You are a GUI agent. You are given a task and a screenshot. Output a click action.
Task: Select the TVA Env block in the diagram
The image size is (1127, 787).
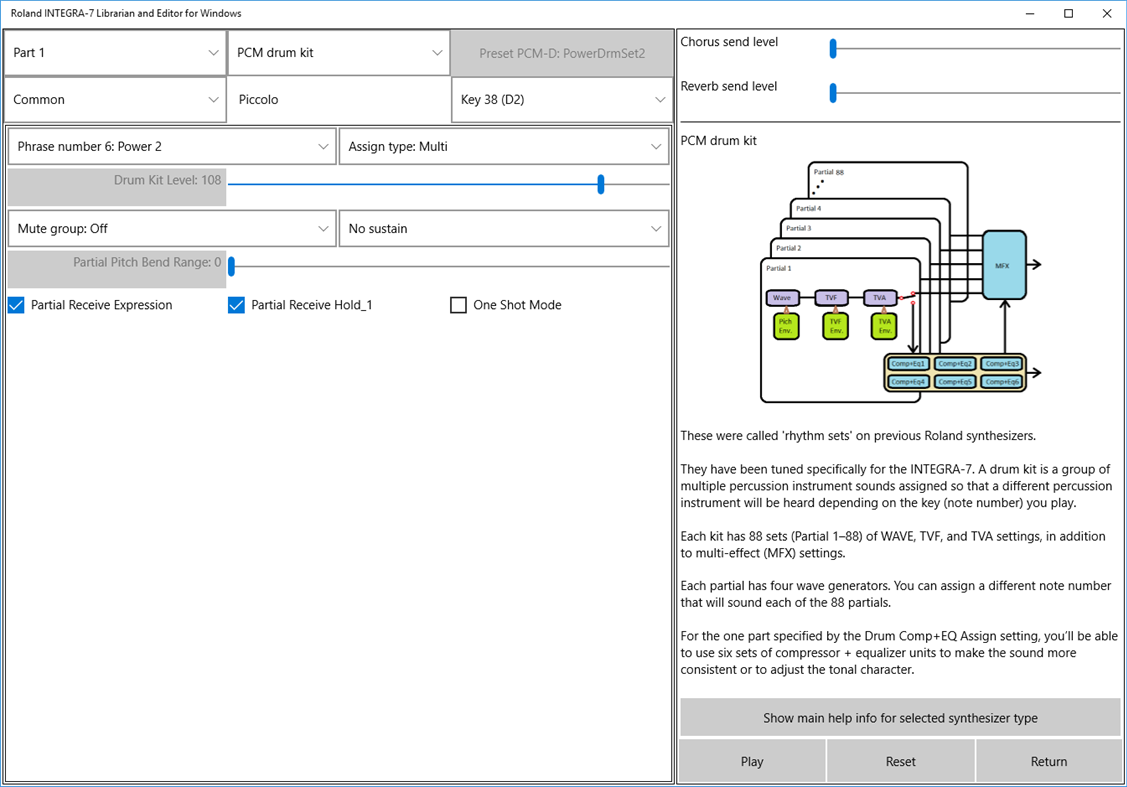pos(884,325)
